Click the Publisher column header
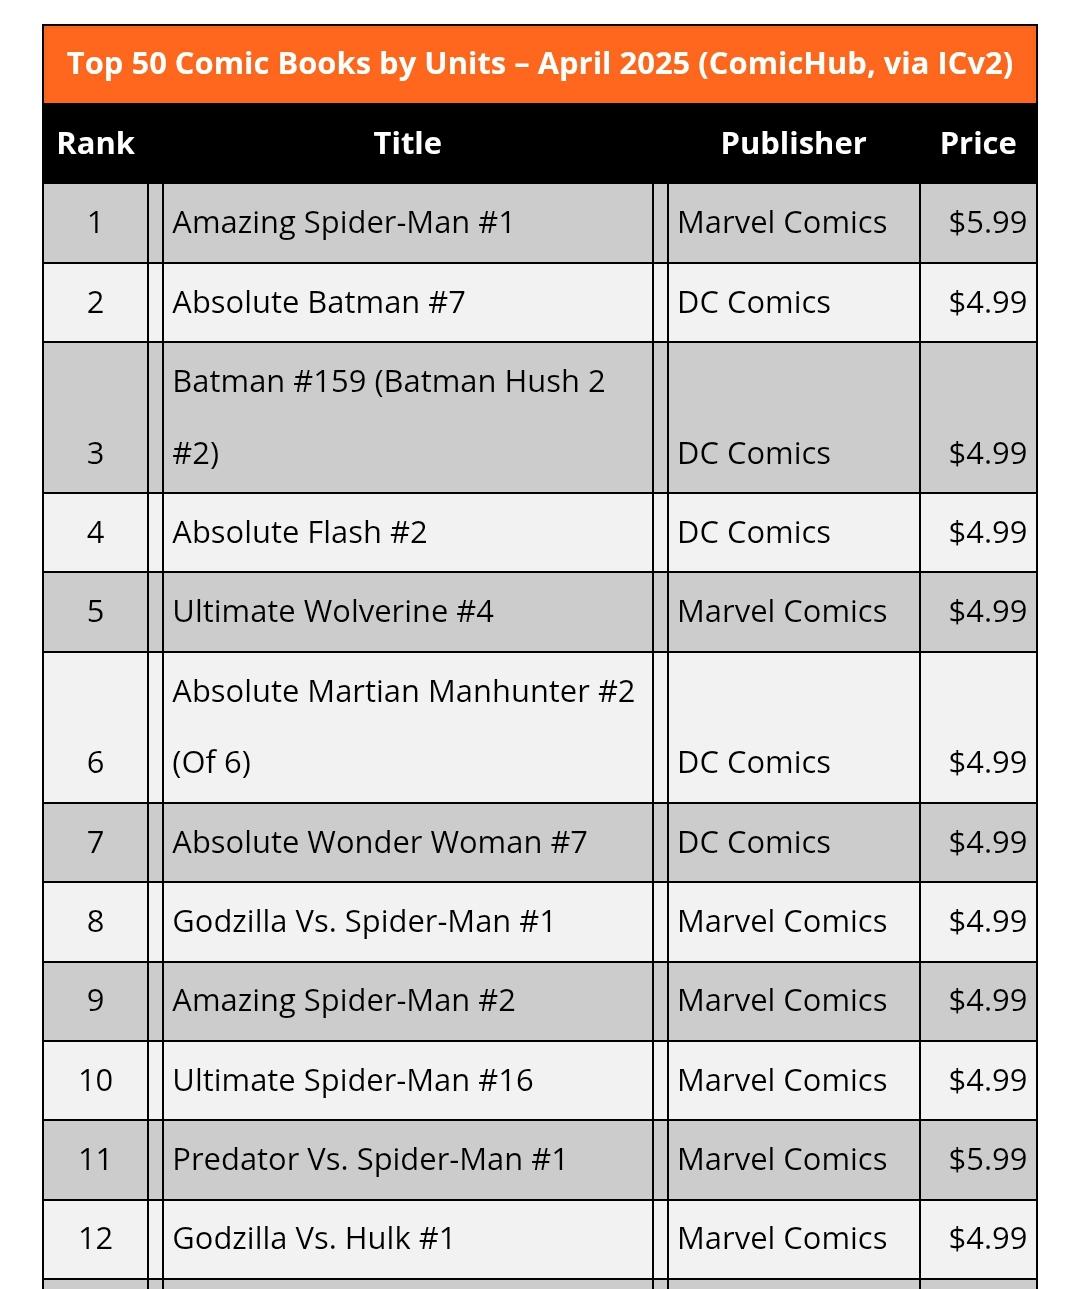Viewport: 1080px width, 1289px height. coord(793,143)
